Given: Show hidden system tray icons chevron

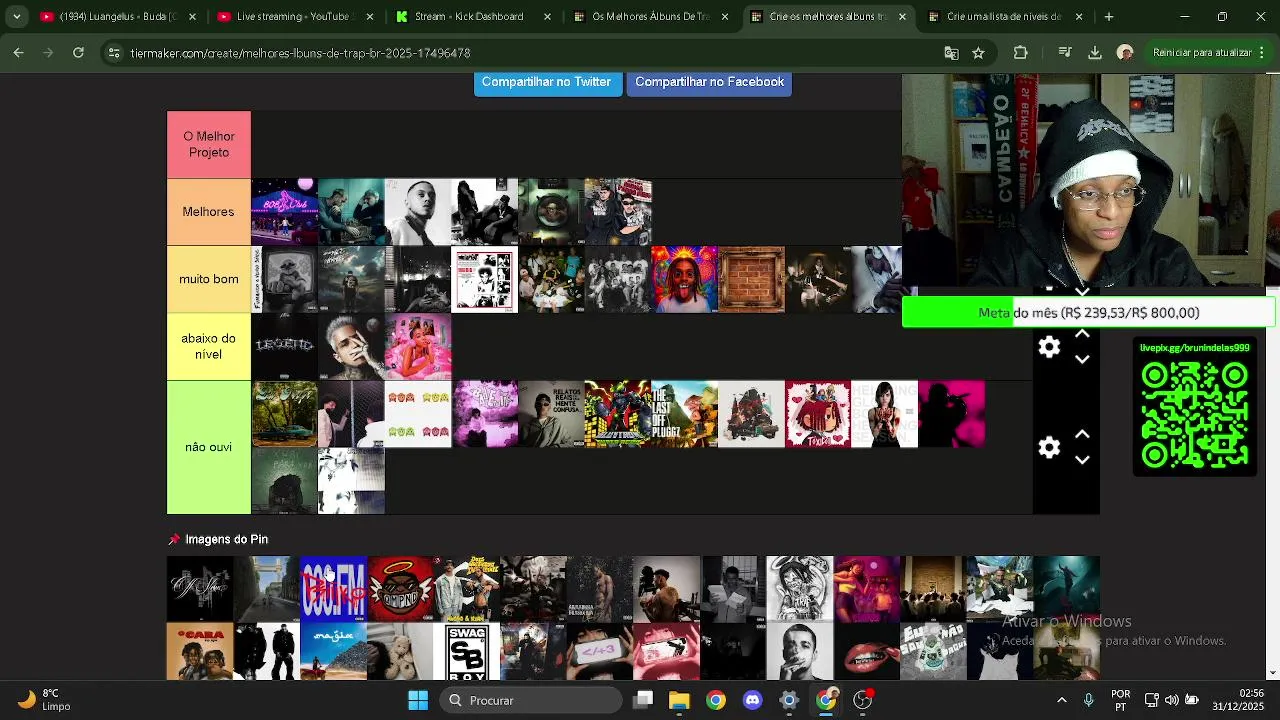Looking at the screenshot, I should 1061,700.
